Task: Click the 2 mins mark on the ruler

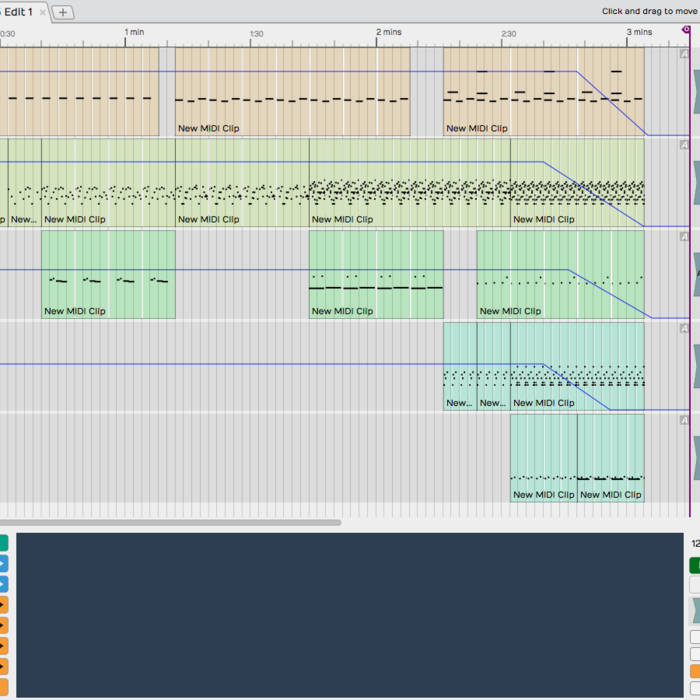Action: 389,32
